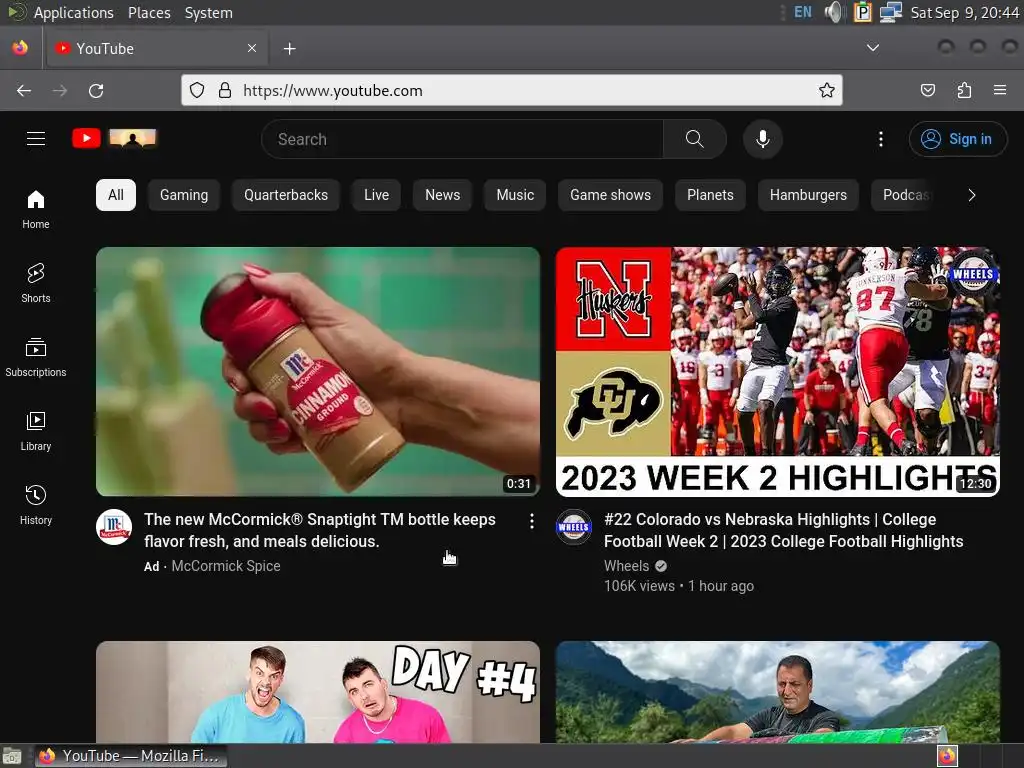Open Colorado vs Nebraska Highlights title
The width and height of the screenshot is (1024, 768).
click(x=784, y=530)
